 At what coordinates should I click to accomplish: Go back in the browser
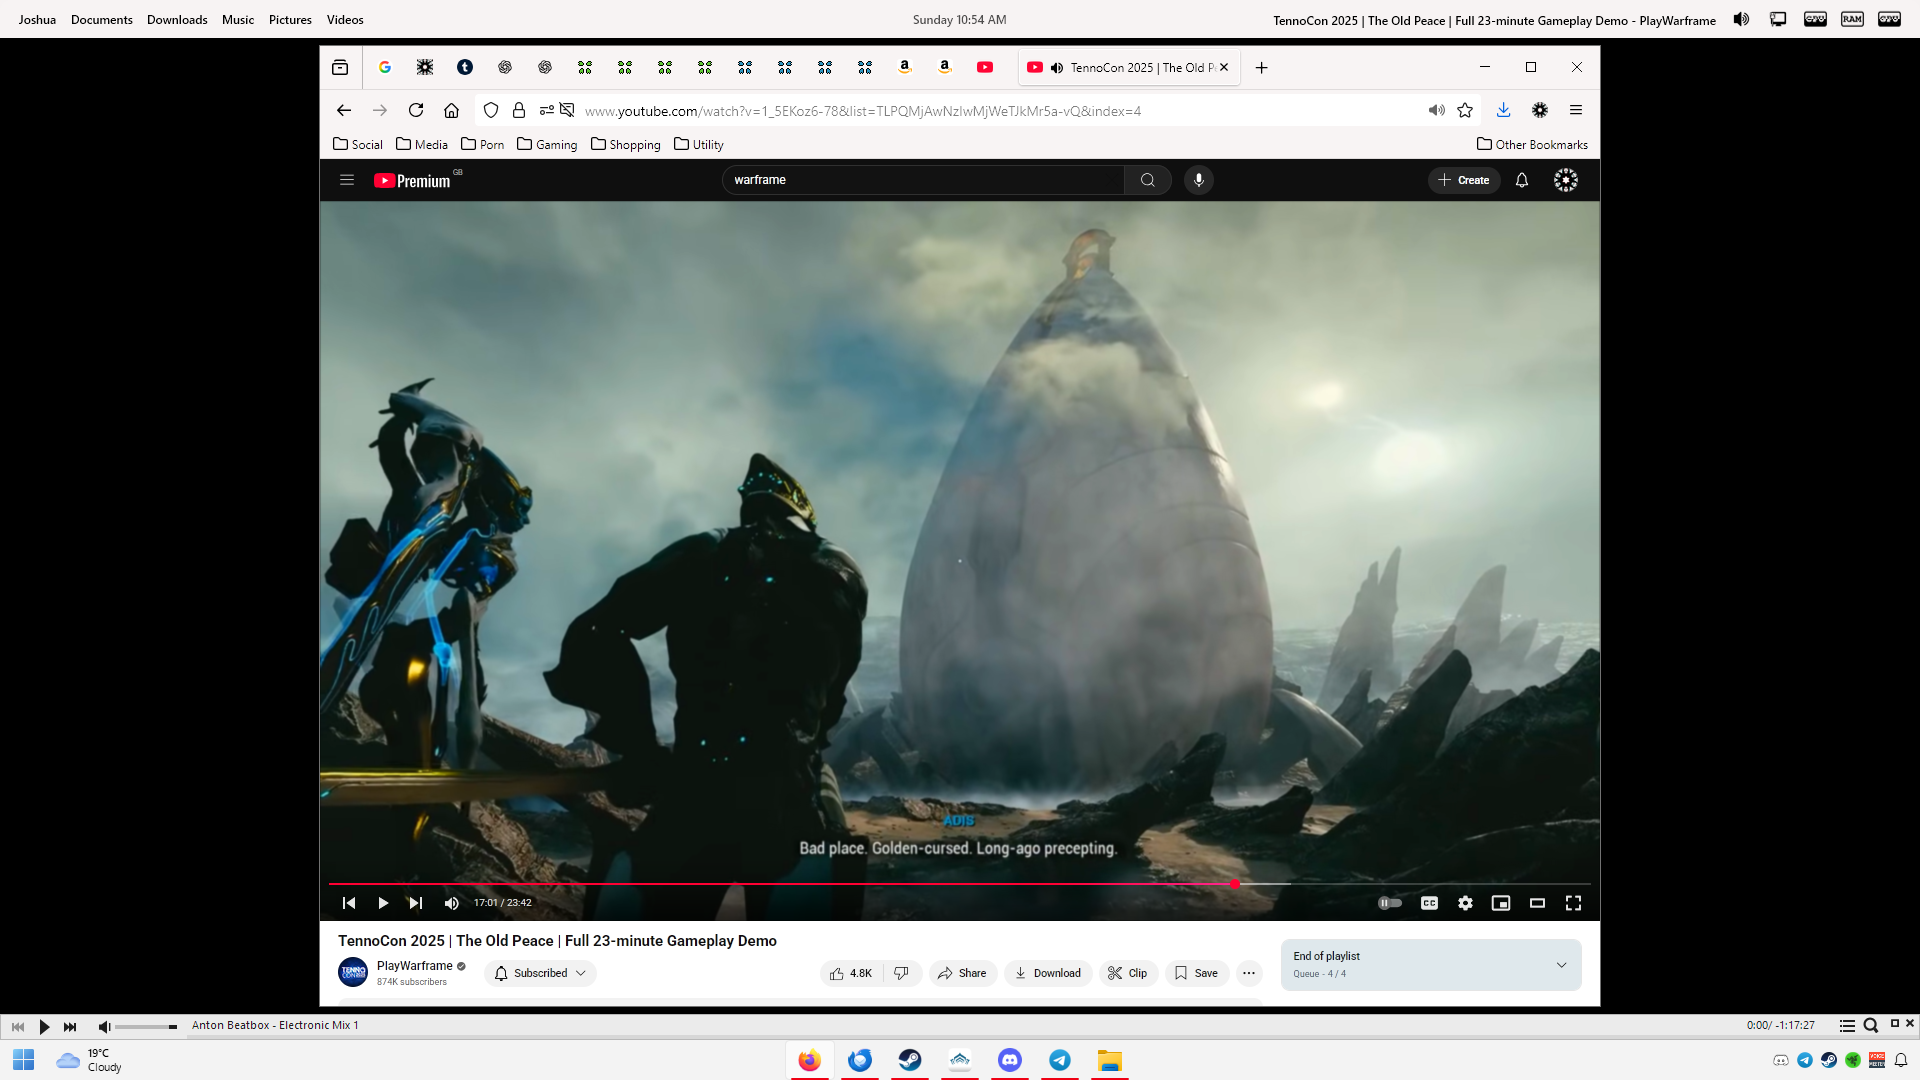(344, 111)
